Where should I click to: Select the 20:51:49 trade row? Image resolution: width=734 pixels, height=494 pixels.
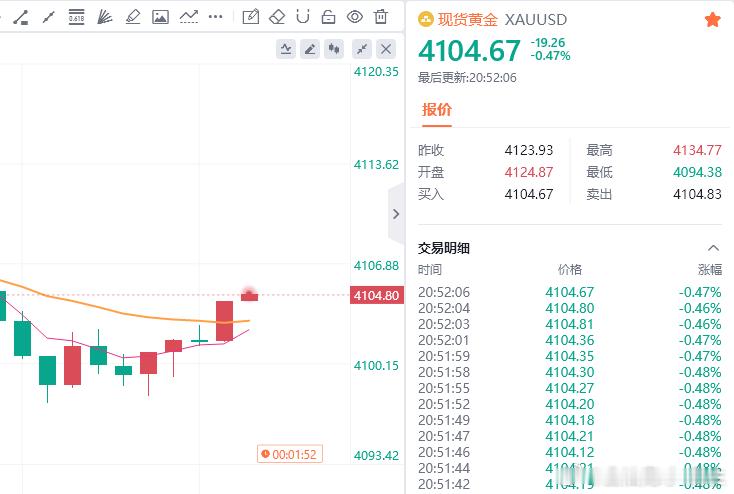(x=570, y=420)
